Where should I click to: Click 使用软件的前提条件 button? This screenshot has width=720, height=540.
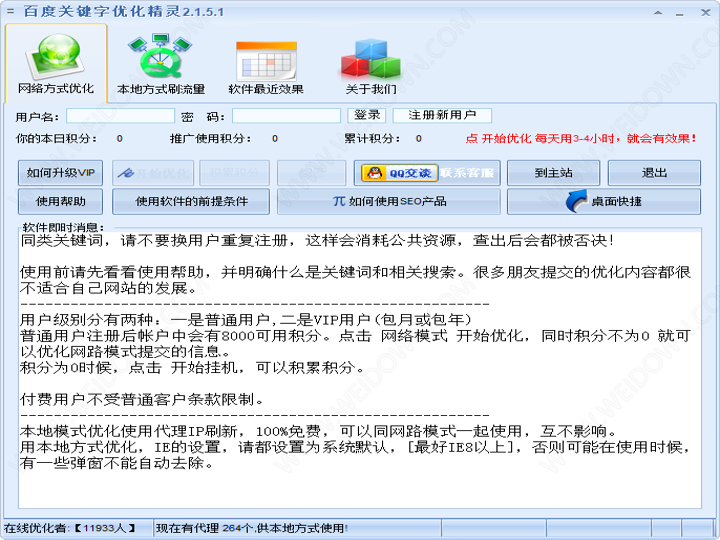click(191, 202)
